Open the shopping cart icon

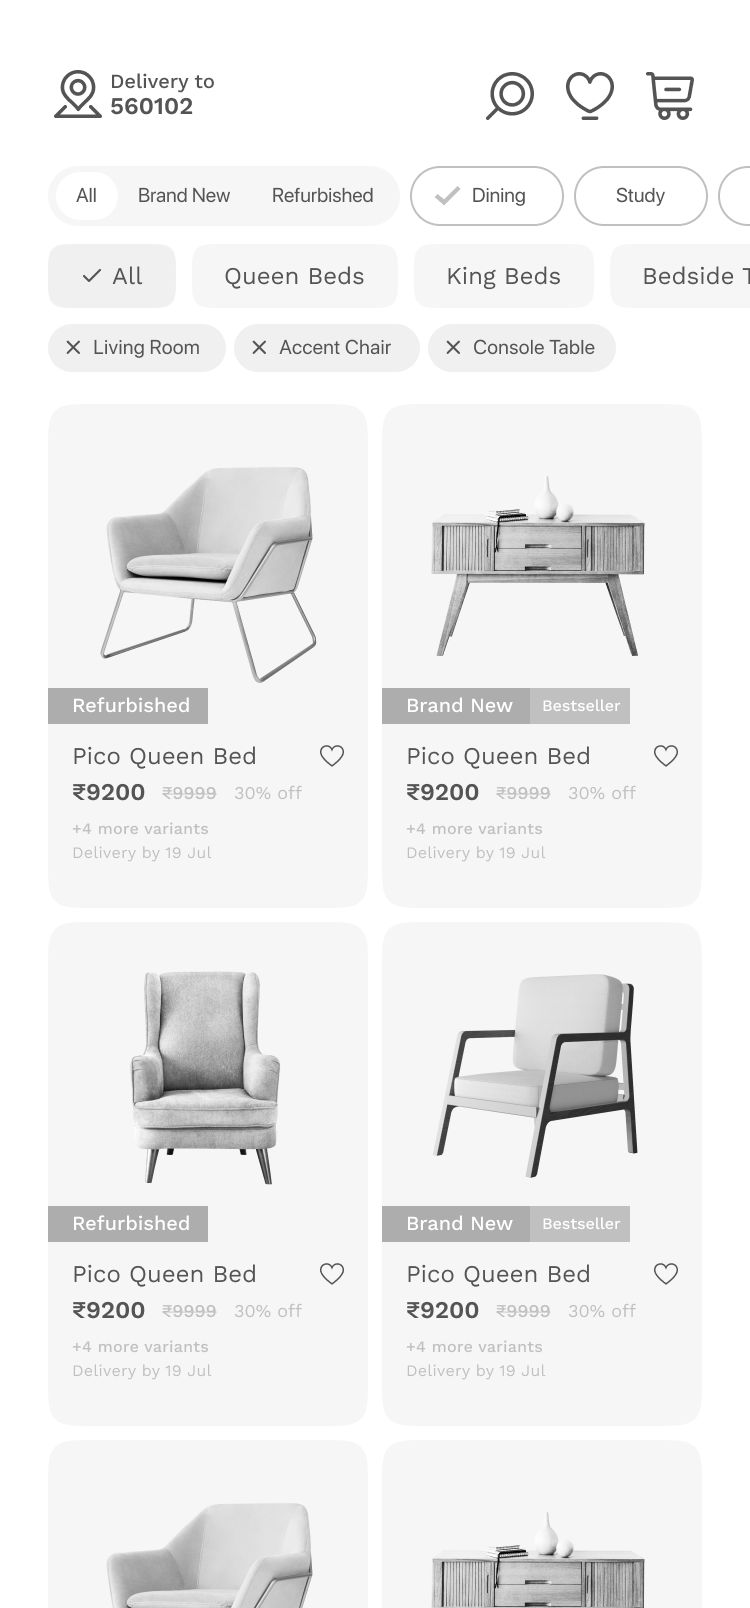click(670, 96)
